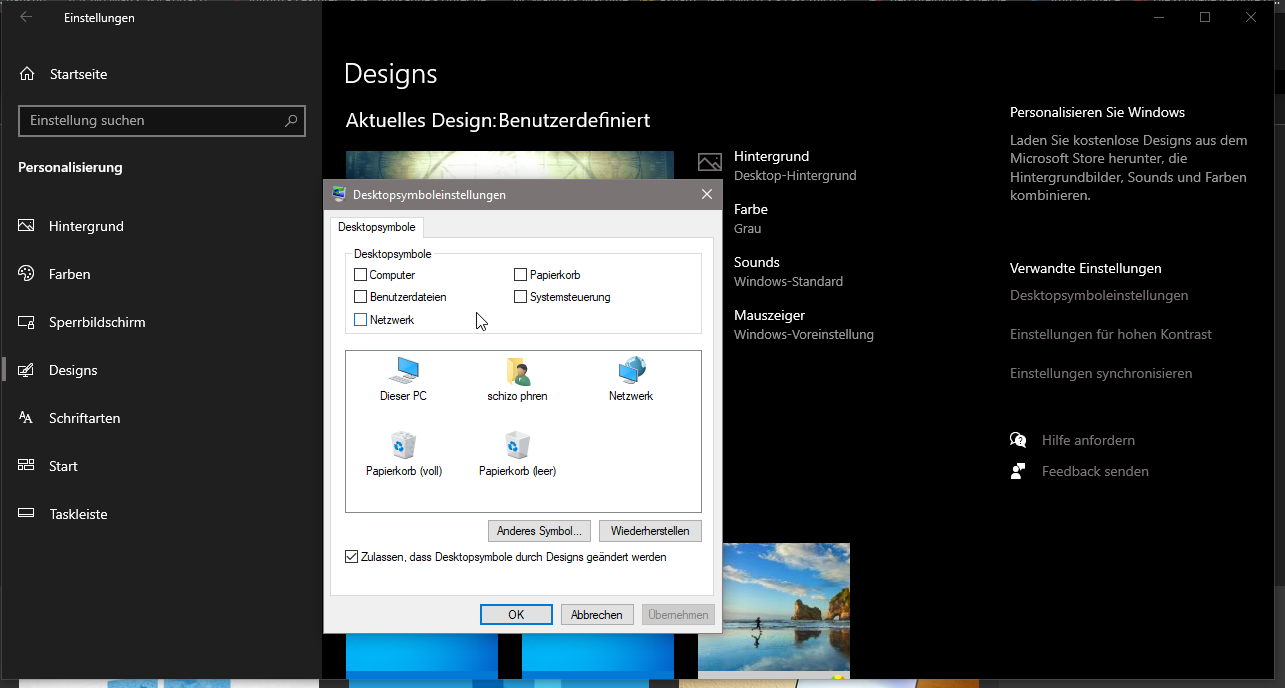Open the Farbe Grau setting
Screen dimensions: 1285x688
pyautogui.click(x=751, y=218)
